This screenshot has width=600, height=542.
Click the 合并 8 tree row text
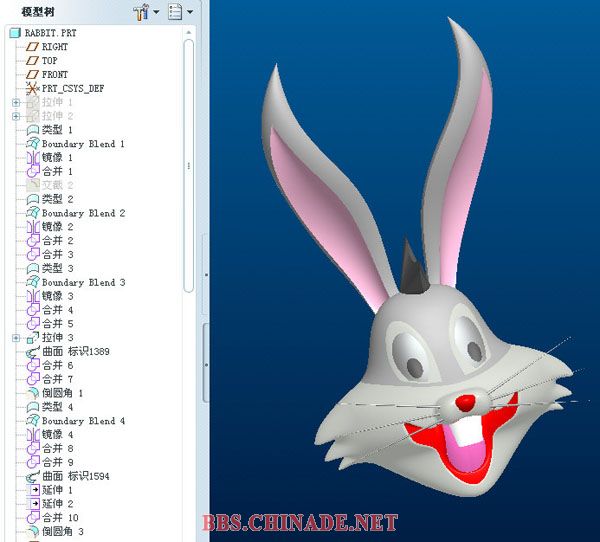point(57,448)
